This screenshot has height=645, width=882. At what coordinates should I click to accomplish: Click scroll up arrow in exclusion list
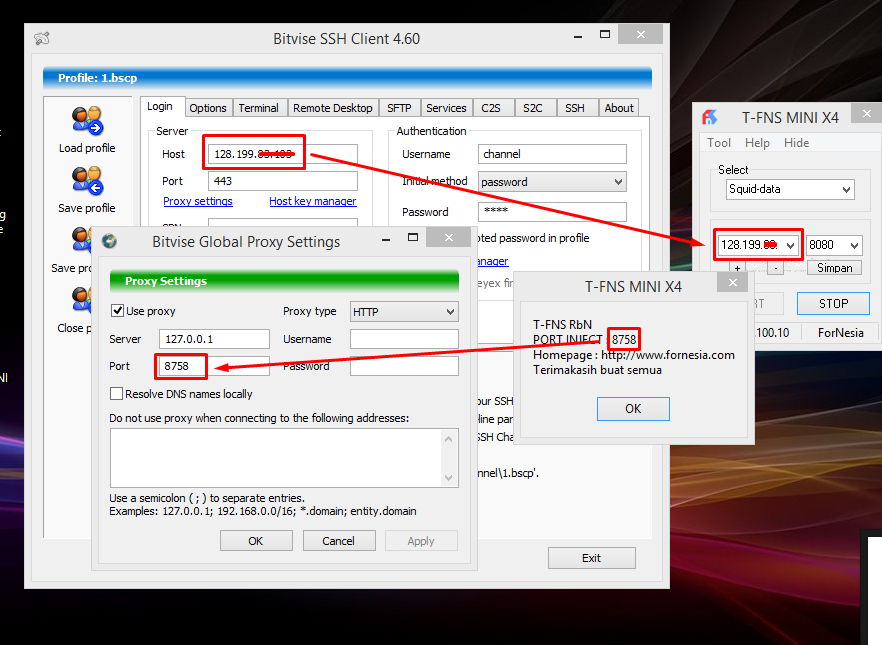click(x=448, y=439)
